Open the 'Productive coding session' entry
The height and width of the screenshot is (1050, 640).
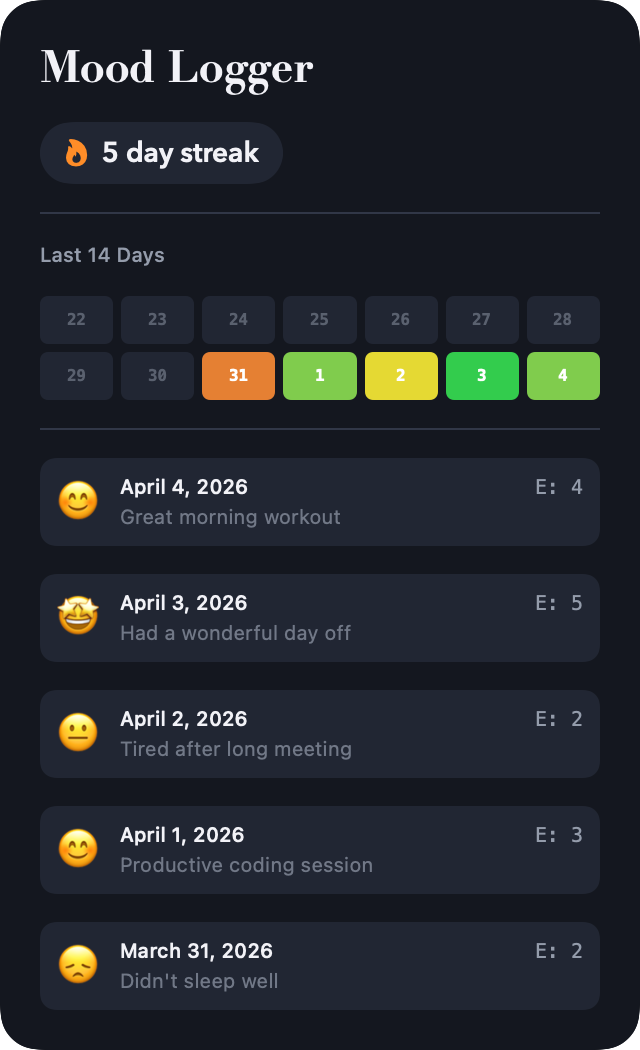[320, 850]
